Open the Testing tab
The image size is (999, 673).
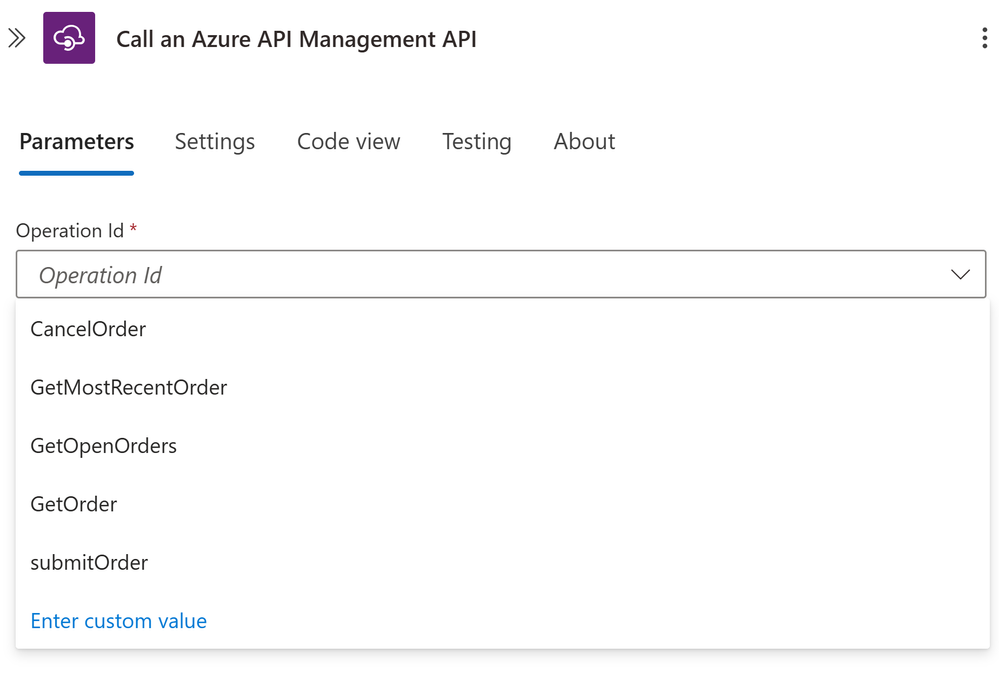[477, 141]
